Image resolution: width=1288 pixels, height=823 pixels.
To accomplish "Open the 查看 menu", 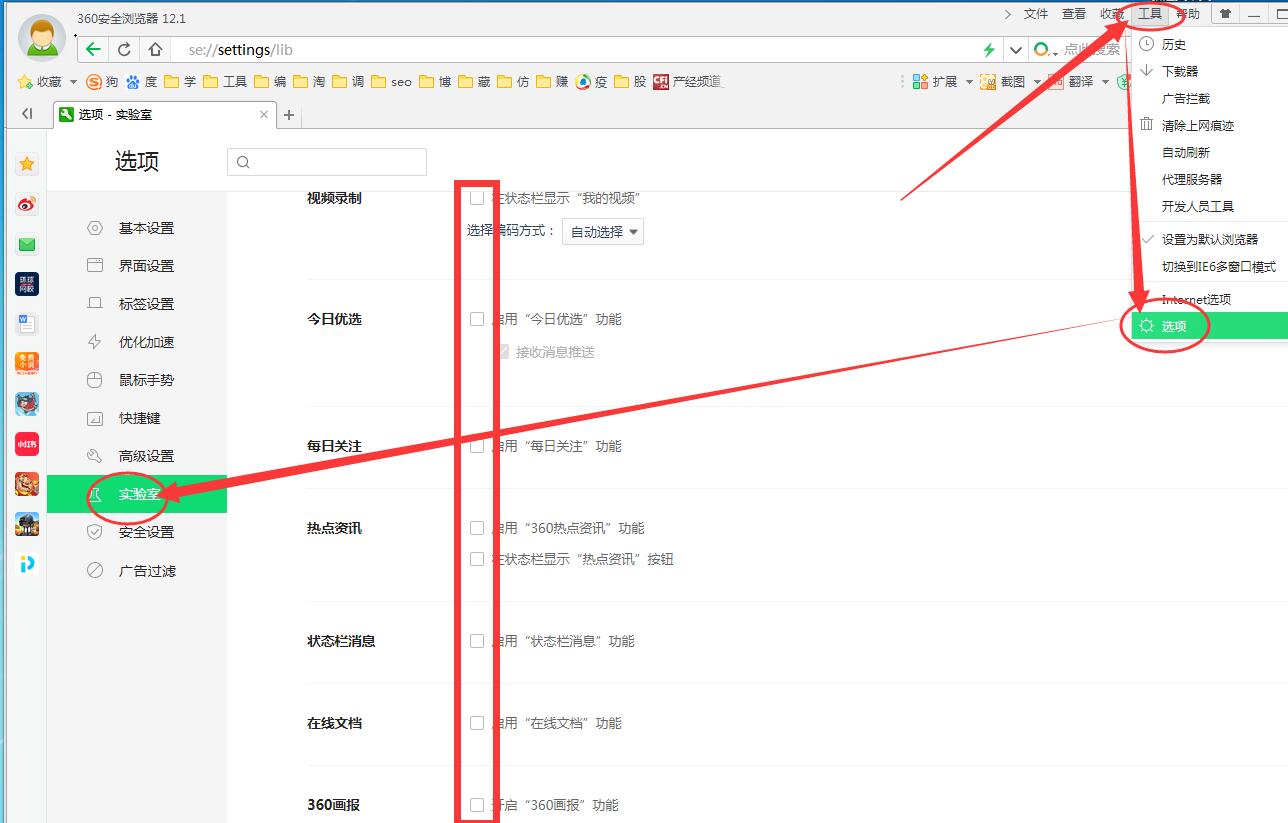I will tap(1074, 14).
